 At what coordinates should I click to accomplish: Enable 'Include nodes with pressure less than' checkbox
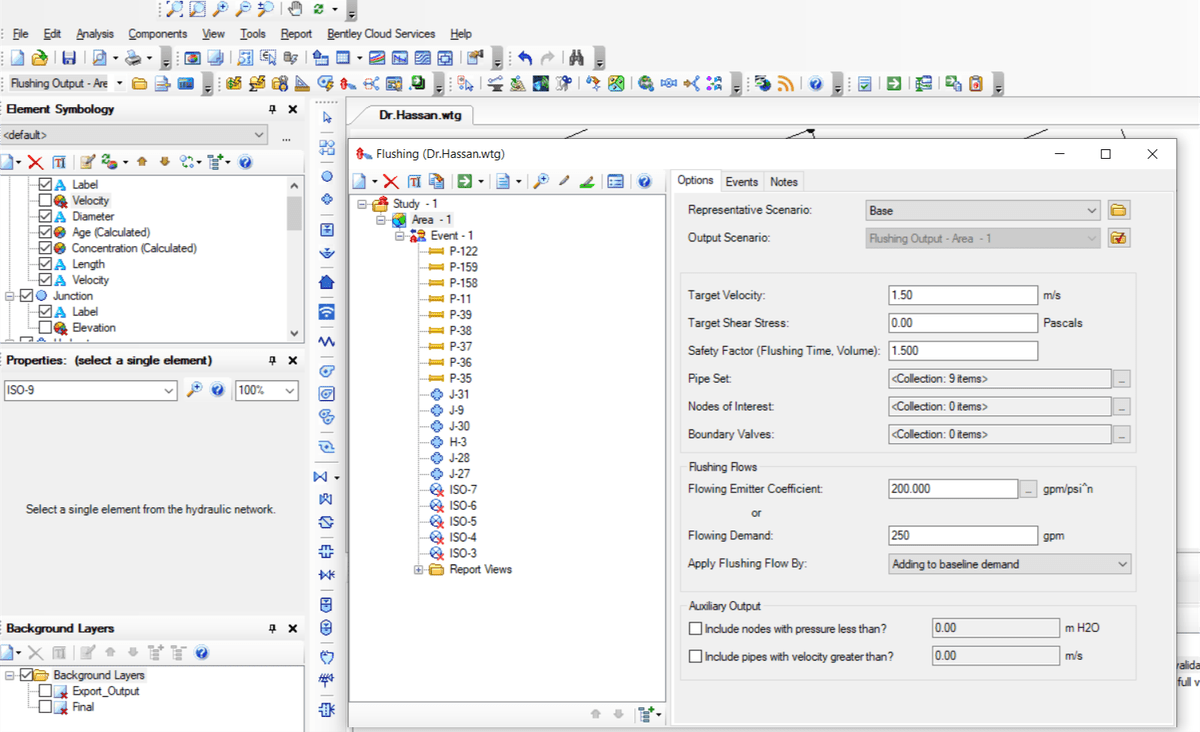[696, 629]
